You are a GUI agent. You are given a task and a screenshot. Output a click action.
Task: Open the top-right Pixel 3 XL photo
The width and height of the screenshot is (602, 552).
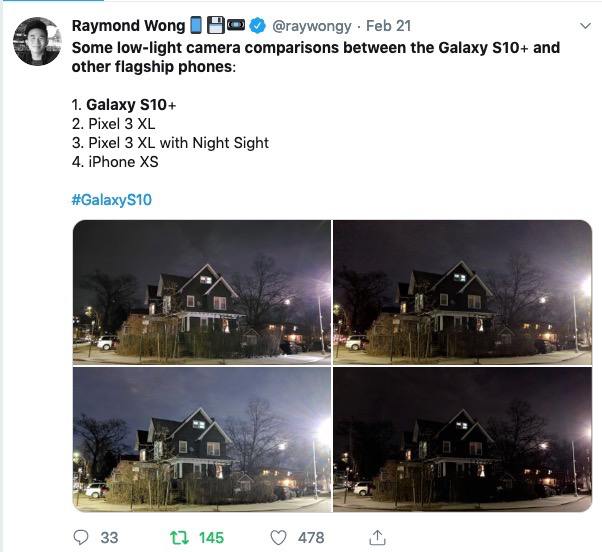pos(462,292)
